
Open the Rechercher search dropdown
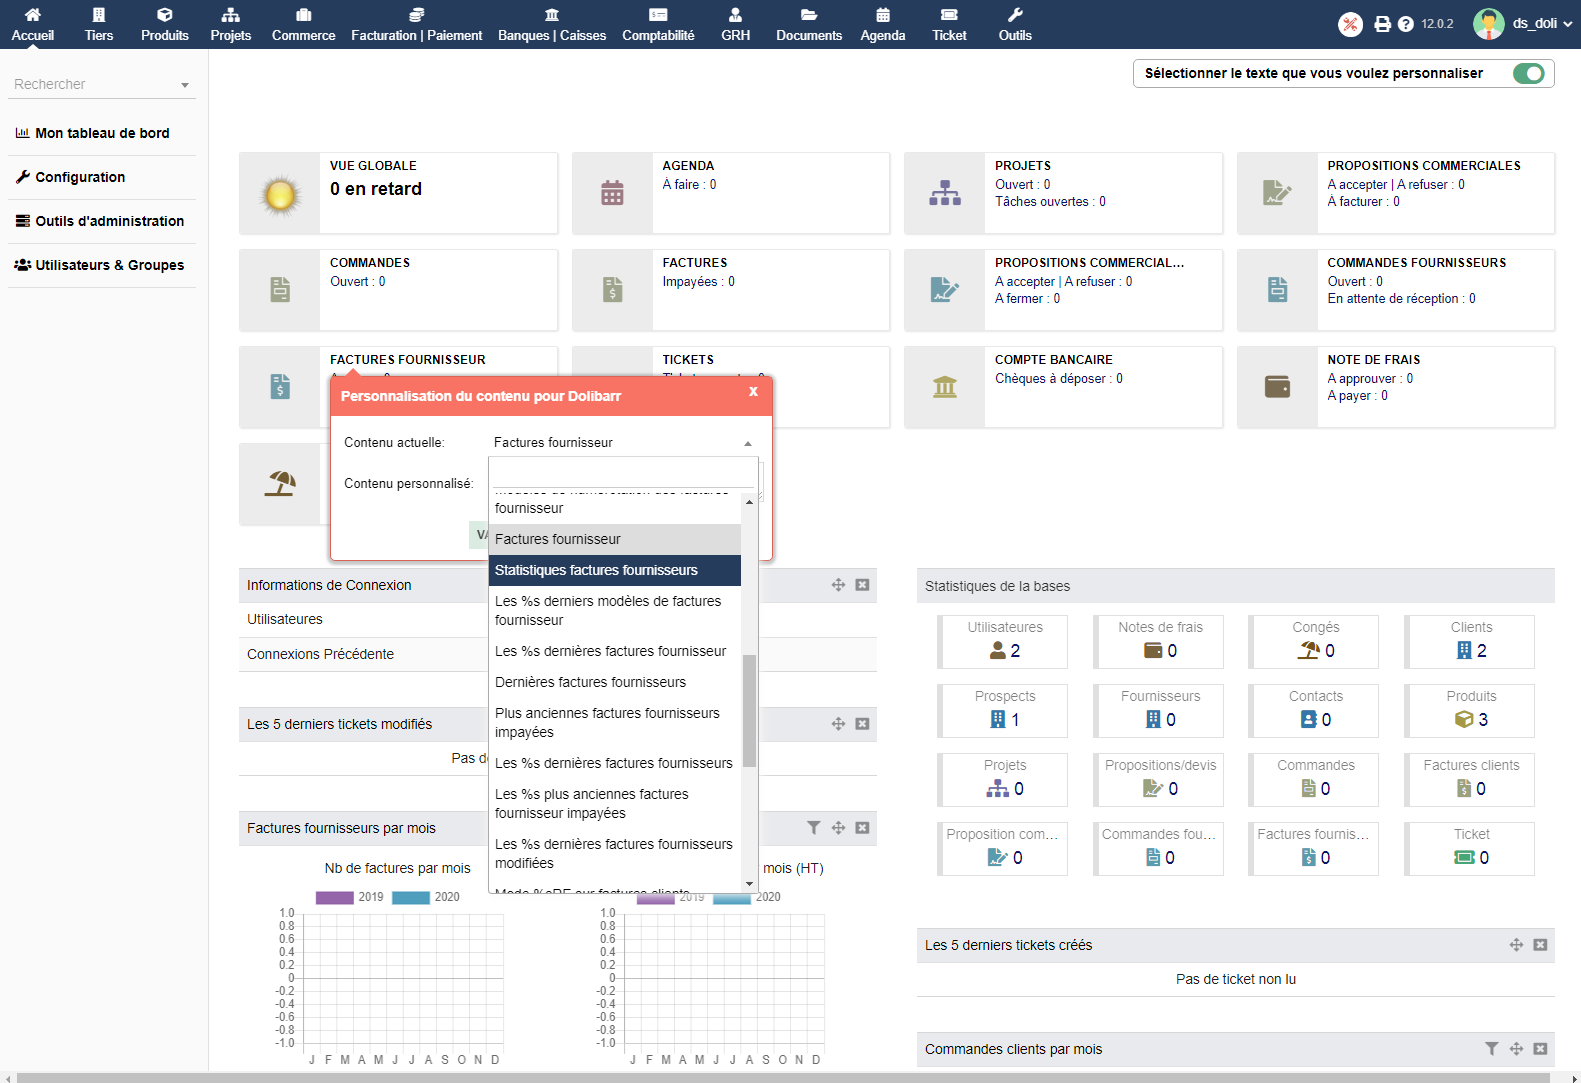102,84
